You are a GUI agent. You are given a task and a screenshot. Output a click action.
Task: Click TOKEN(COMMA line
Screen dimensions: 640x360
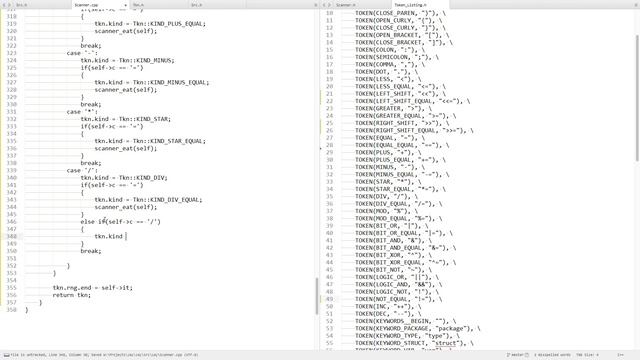point(390,64)
